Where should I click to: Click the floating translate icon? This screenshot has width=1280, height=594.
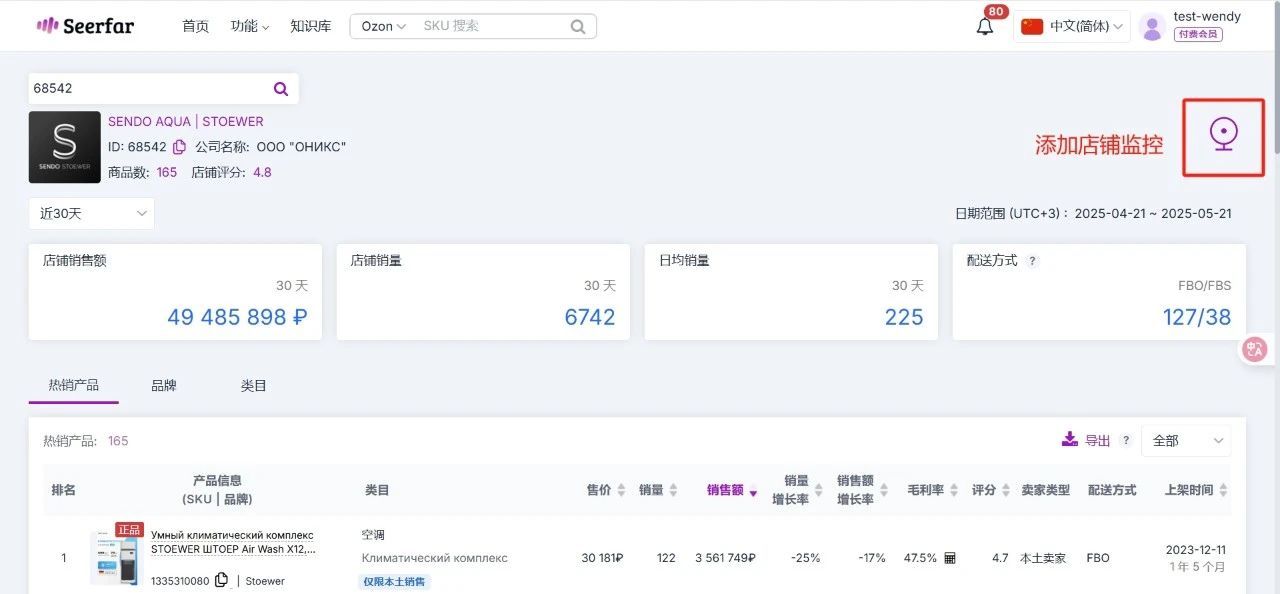[x=1255, y=349]
